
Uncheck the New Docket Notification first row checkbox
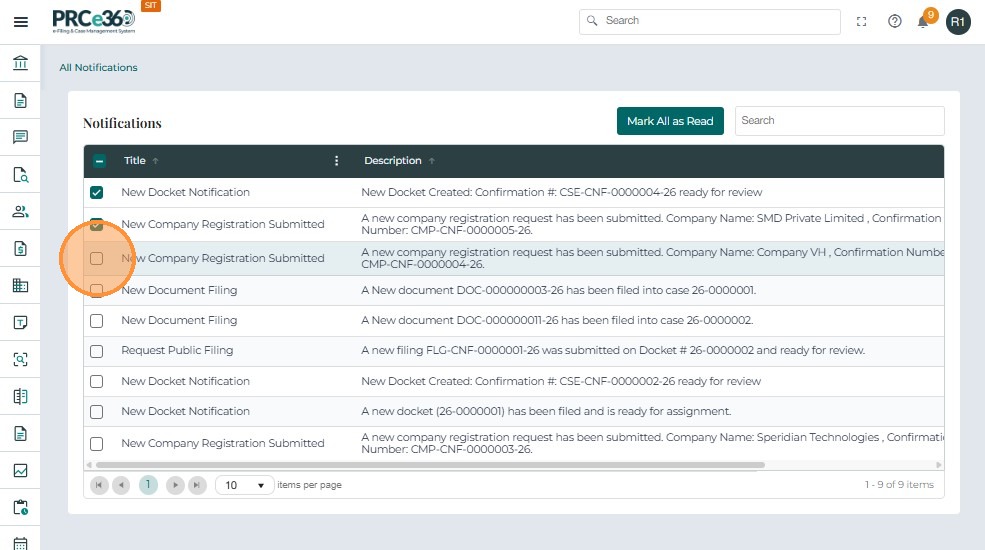[97, 192]
